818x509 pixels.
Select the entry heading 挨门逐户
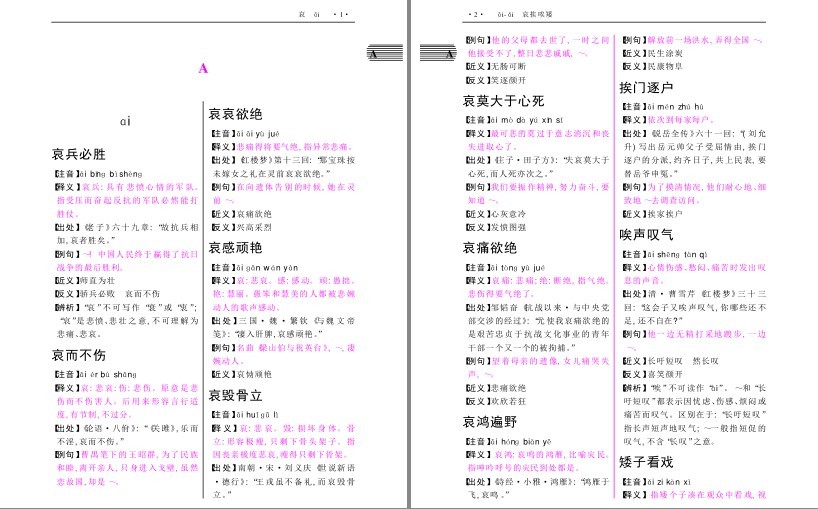pyautogui.click(x=646, y=88)
